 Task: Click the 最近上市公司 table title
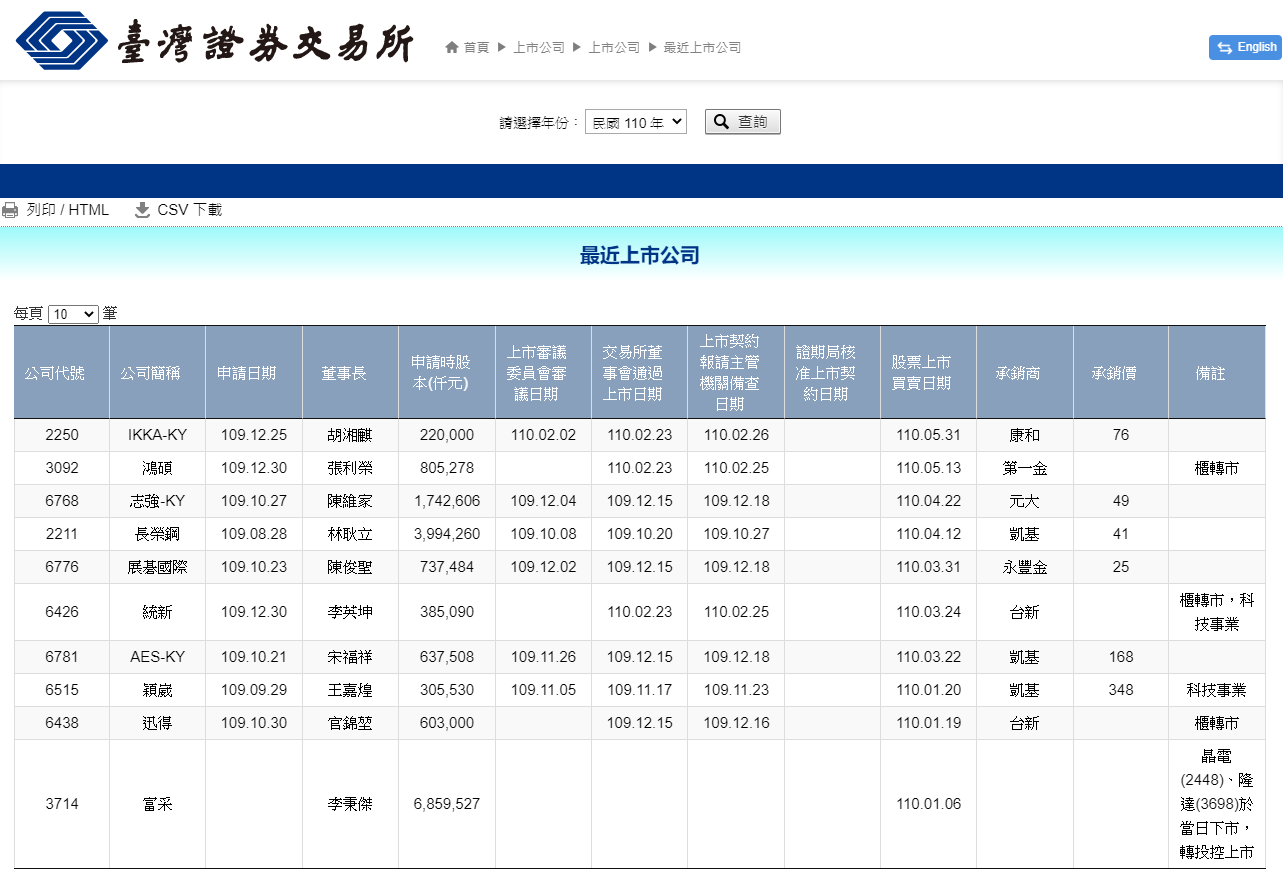click(640, 255)
